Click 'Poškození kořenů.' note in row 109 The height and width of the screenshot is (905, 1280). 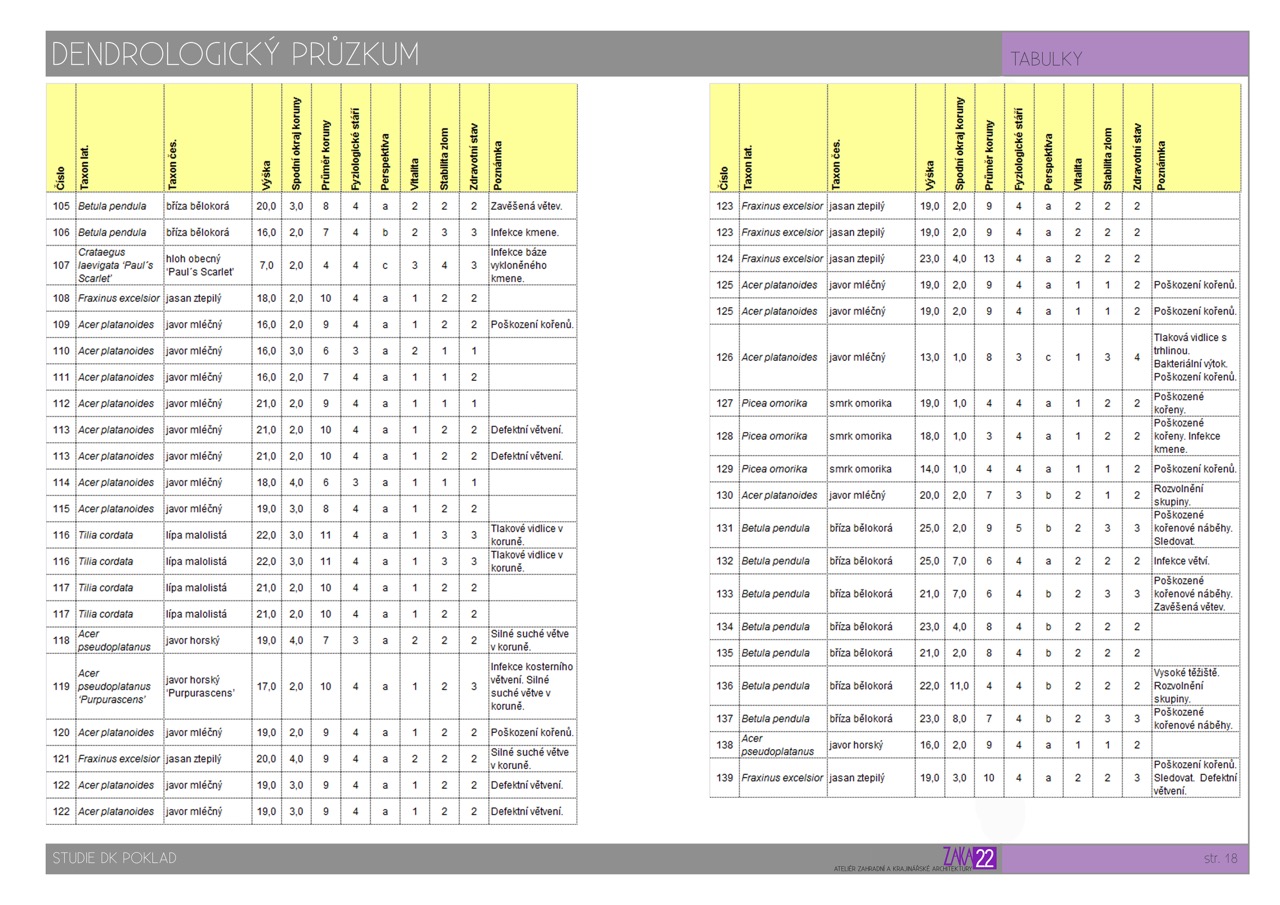click(x=532, y=325)
